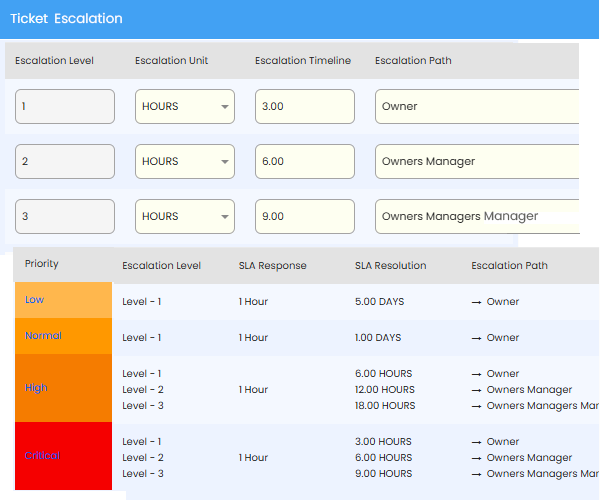Click the timeline field with 9.00
This screenshot has height=500, width=600.
[305, 217]
